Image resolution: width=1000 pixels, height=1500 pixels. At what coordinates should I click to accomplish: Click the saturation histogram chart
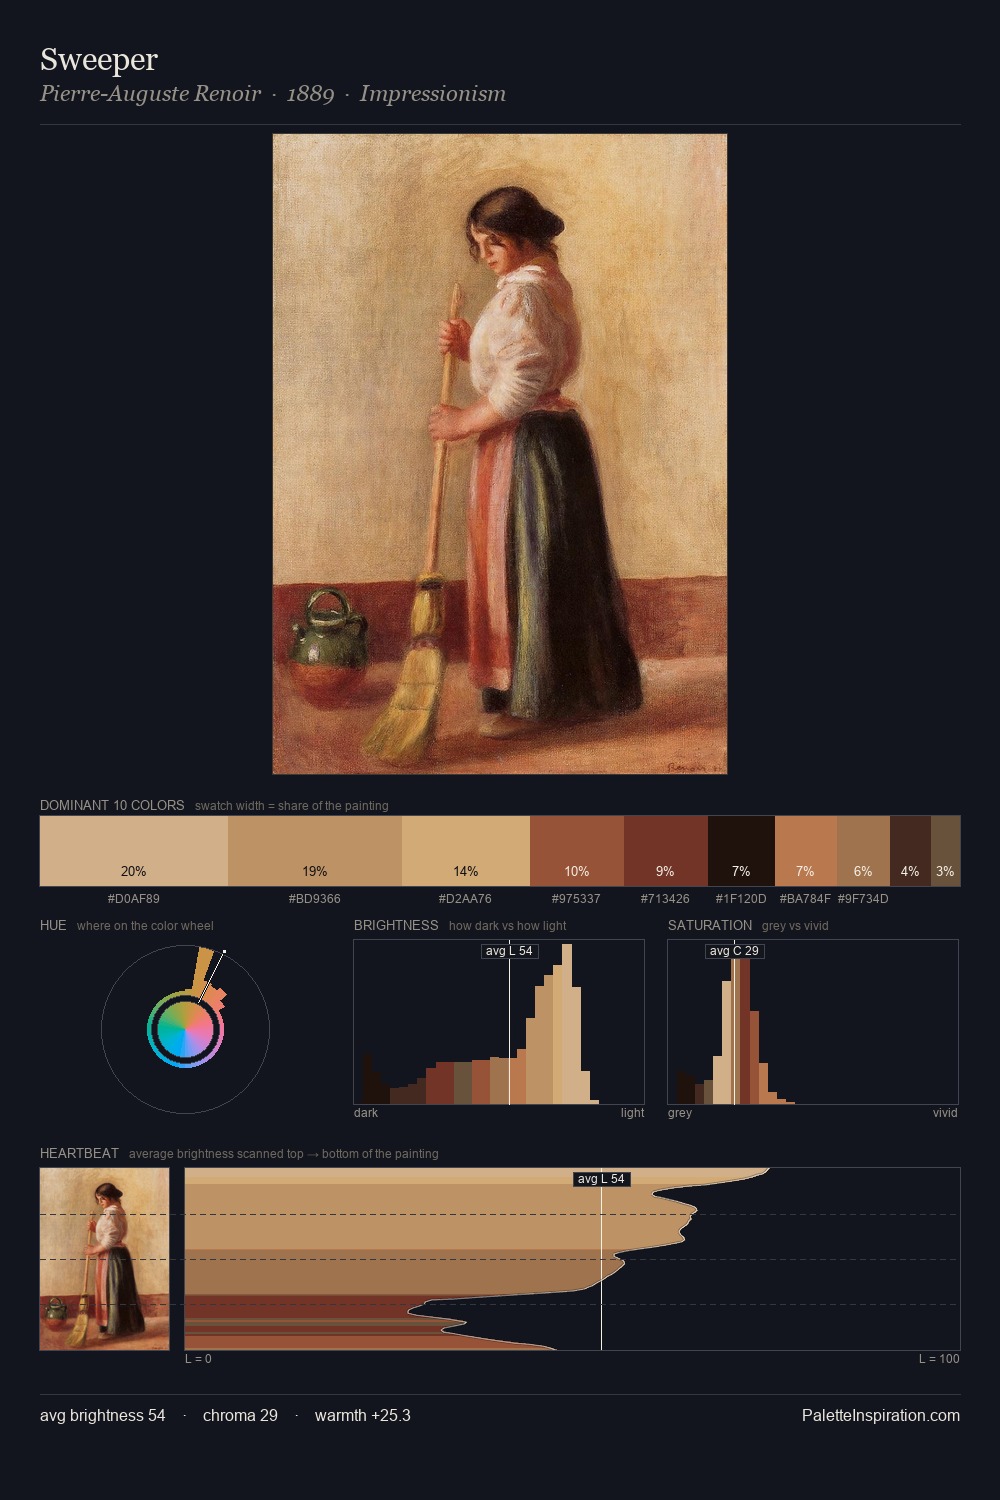(813, 1022)
